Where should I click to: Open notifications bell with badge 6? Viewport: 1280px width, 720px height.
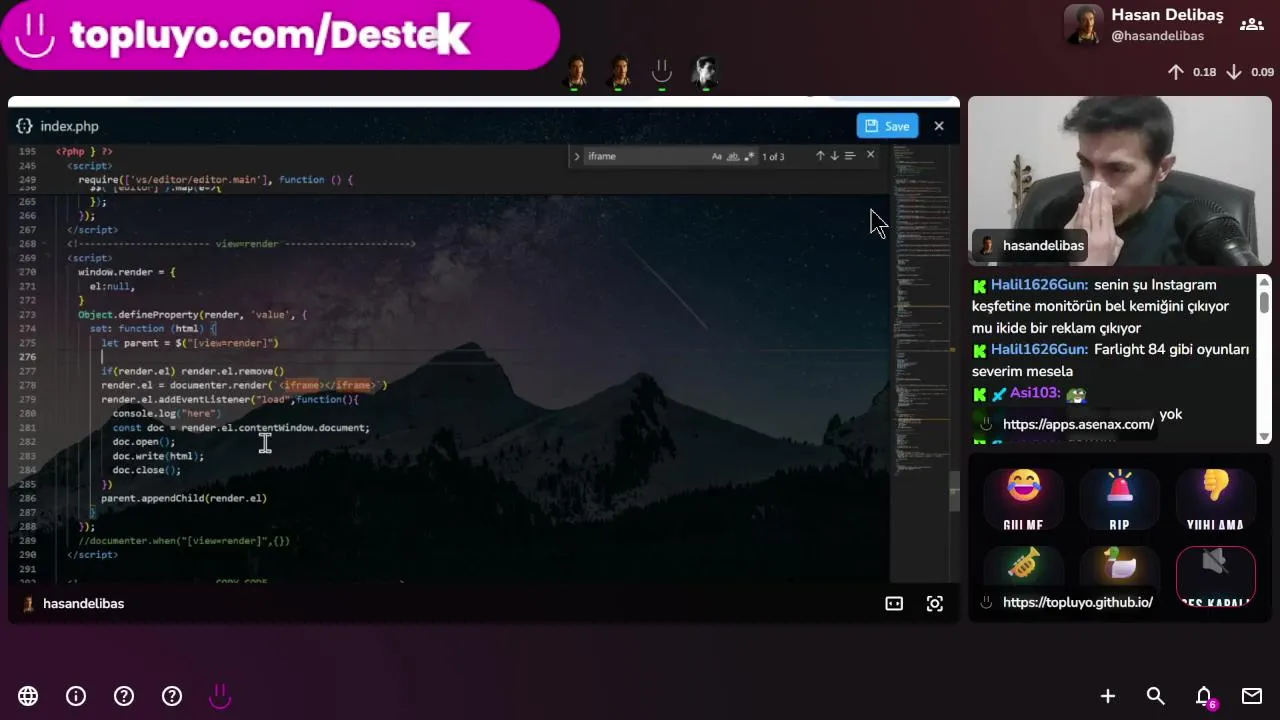1205,697
